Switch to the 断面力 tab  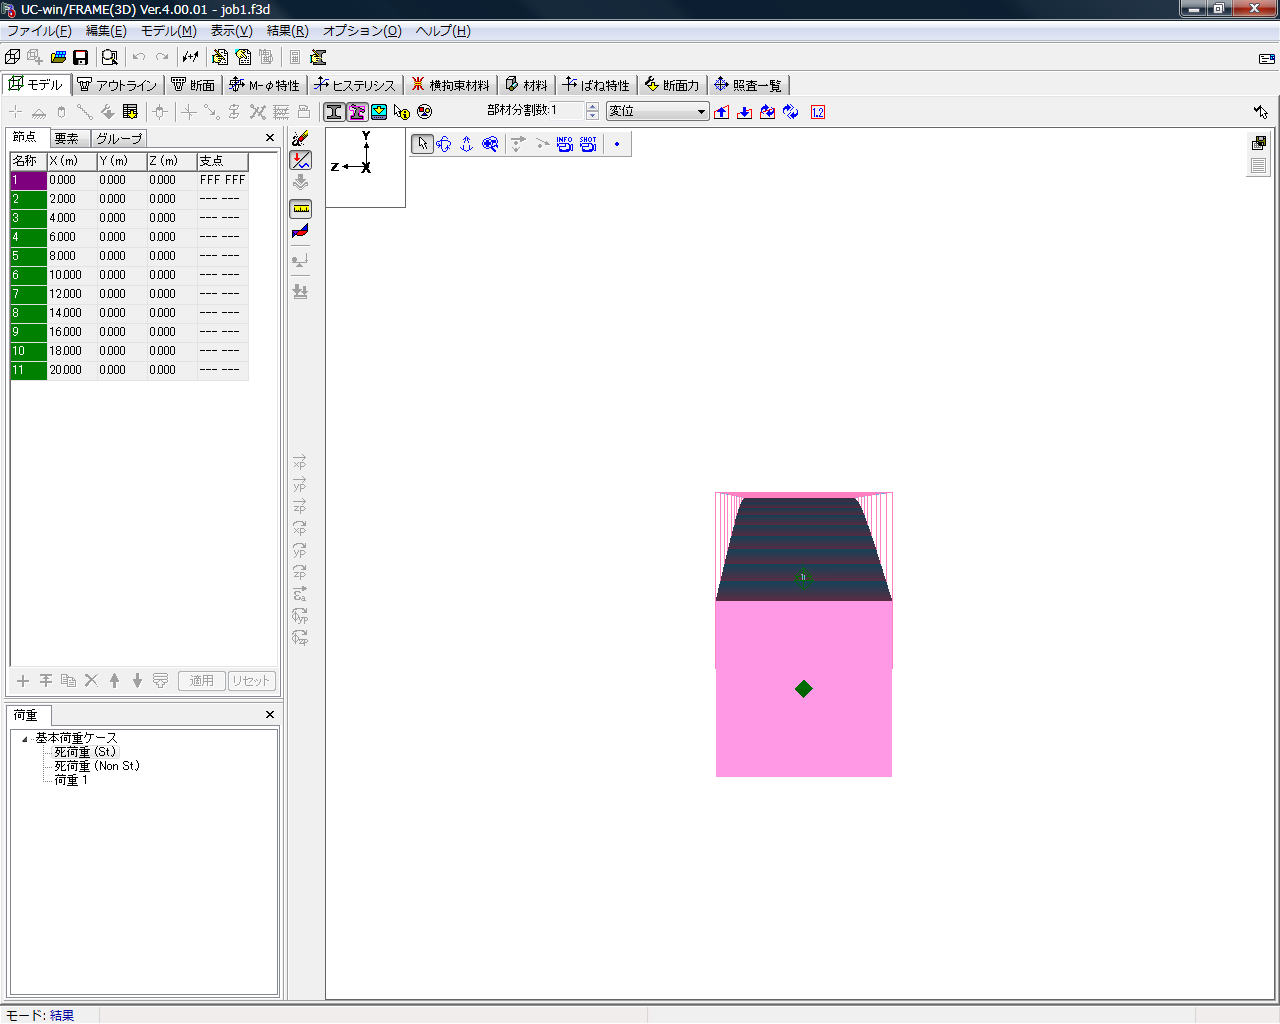[672, 85]
